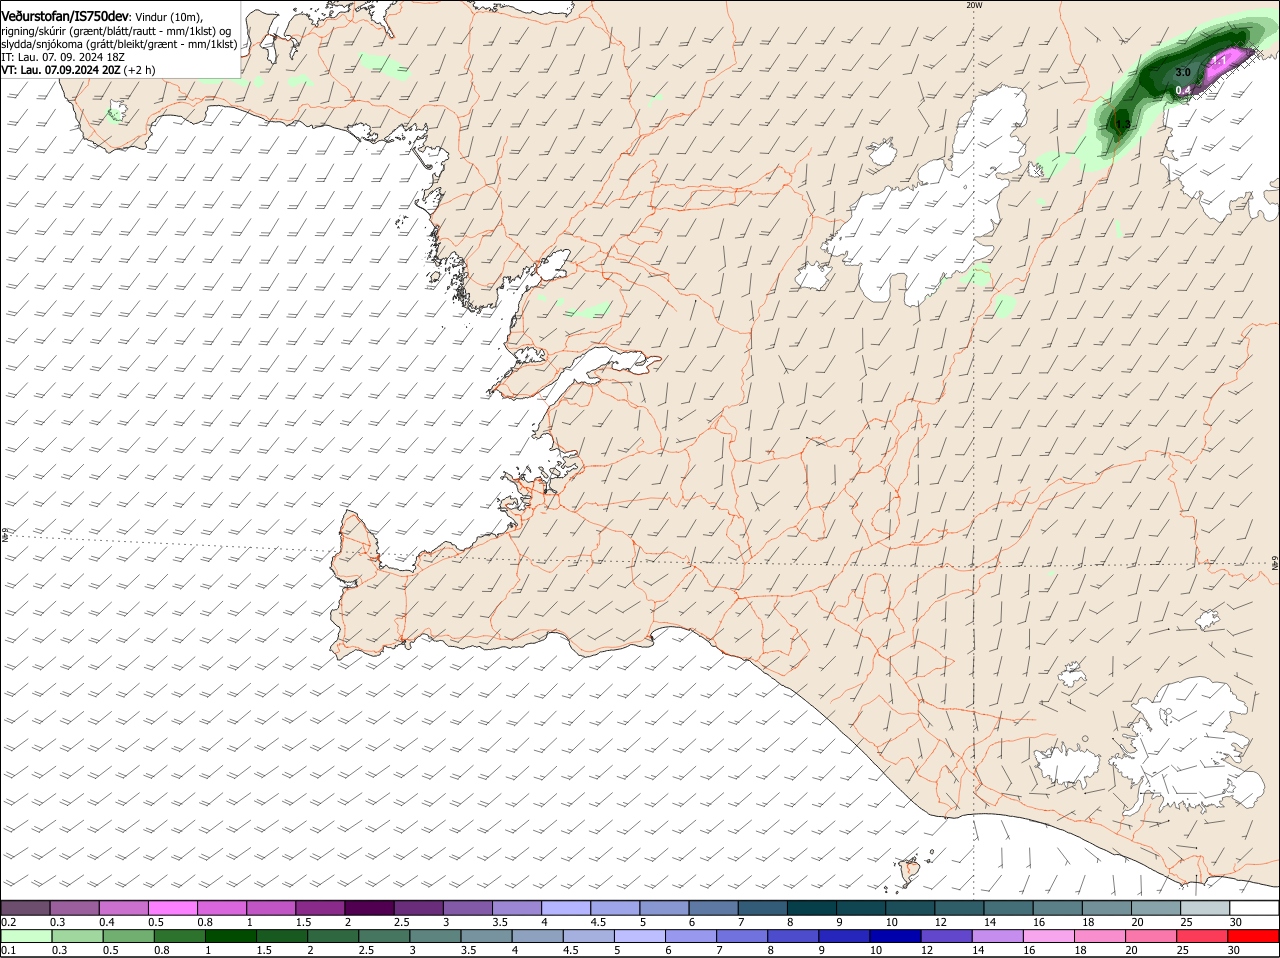
Task: Click the hot pink 20 rain scale swatch
Action: [1151, 936]
